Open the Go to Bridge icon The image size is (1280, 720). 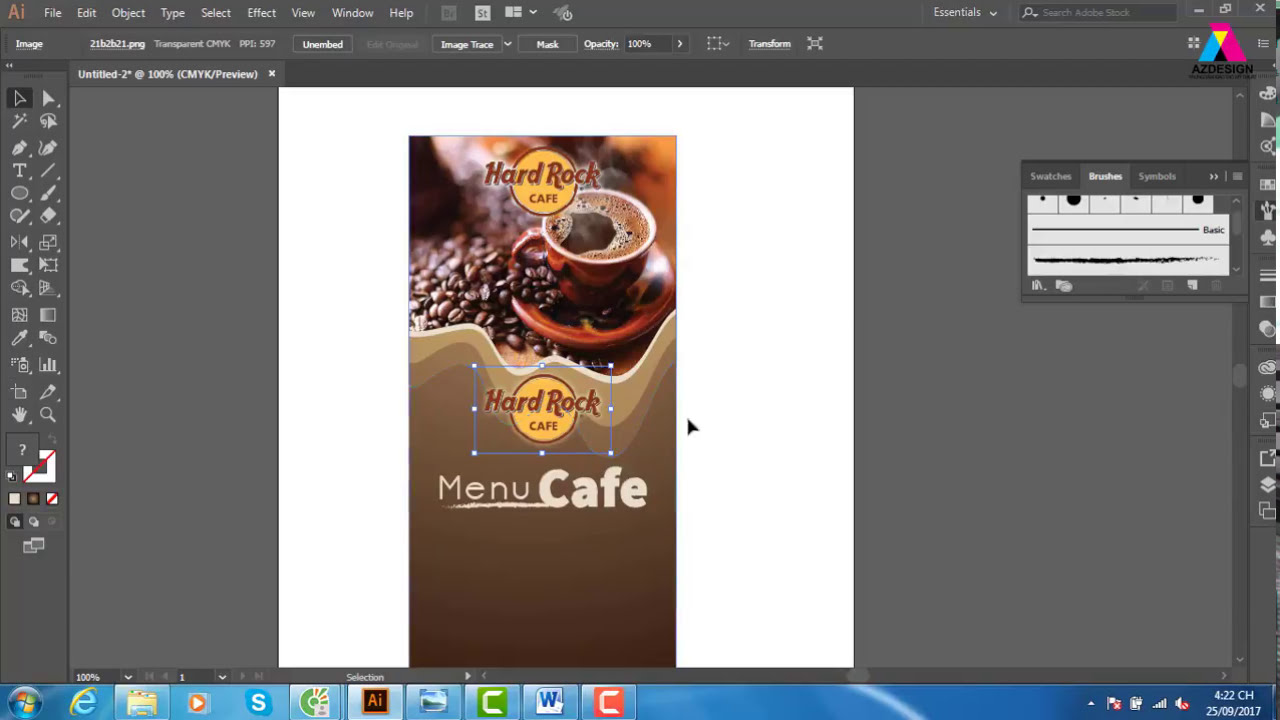[449, 13]
